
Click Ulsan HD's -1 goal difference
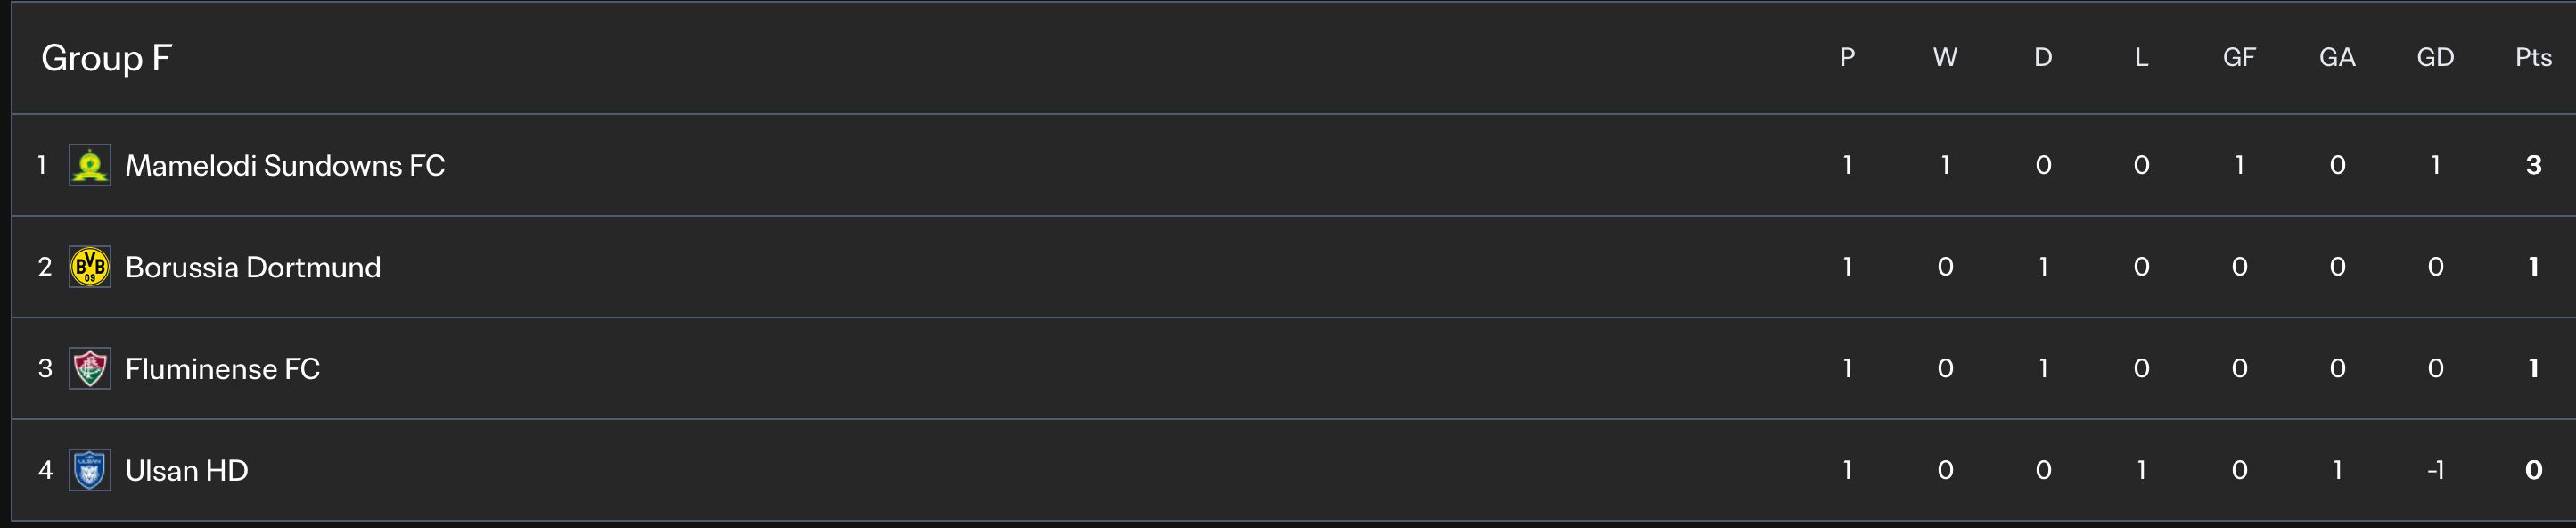[2435, 470]
